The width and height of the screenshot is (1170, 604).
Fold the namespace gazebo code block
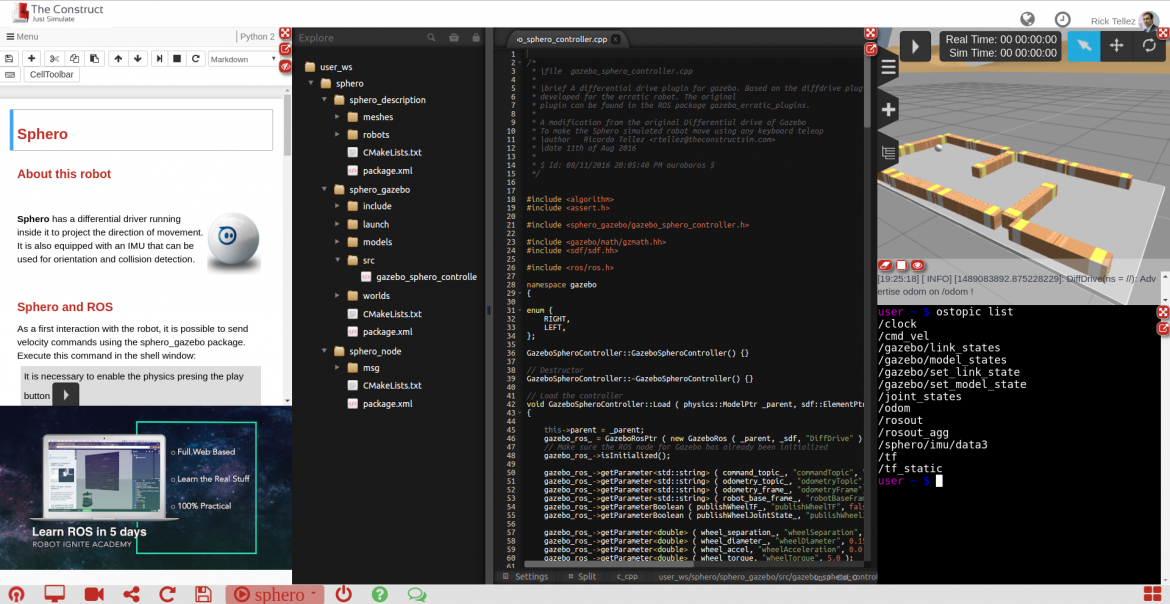(519, 293)
